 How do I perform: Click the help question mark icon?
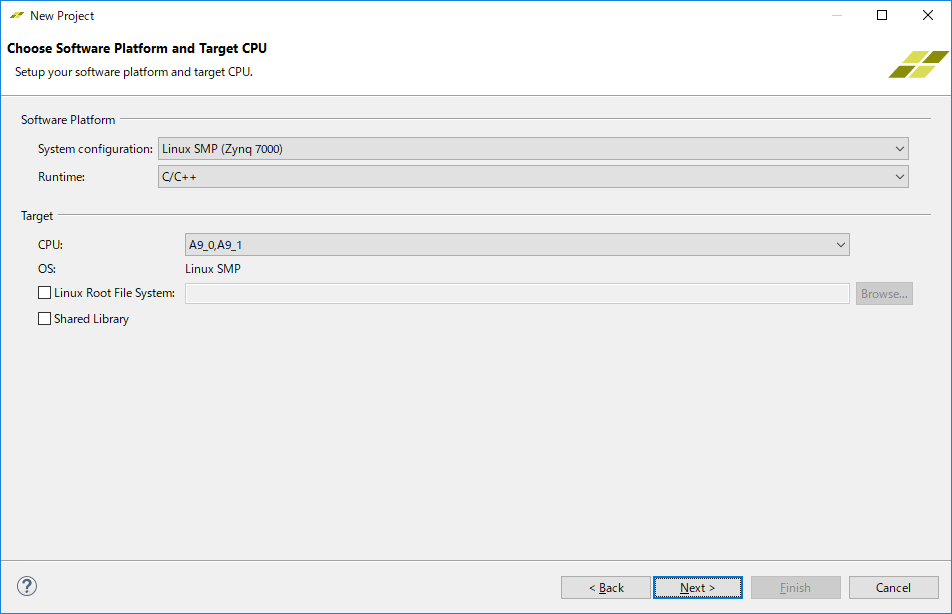click(x=27, y=587)
